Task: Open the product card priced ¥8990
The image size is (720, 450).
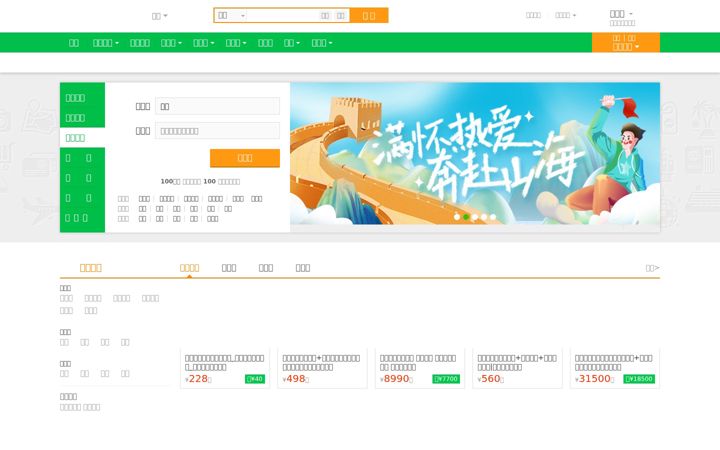Action: point(420,368)
